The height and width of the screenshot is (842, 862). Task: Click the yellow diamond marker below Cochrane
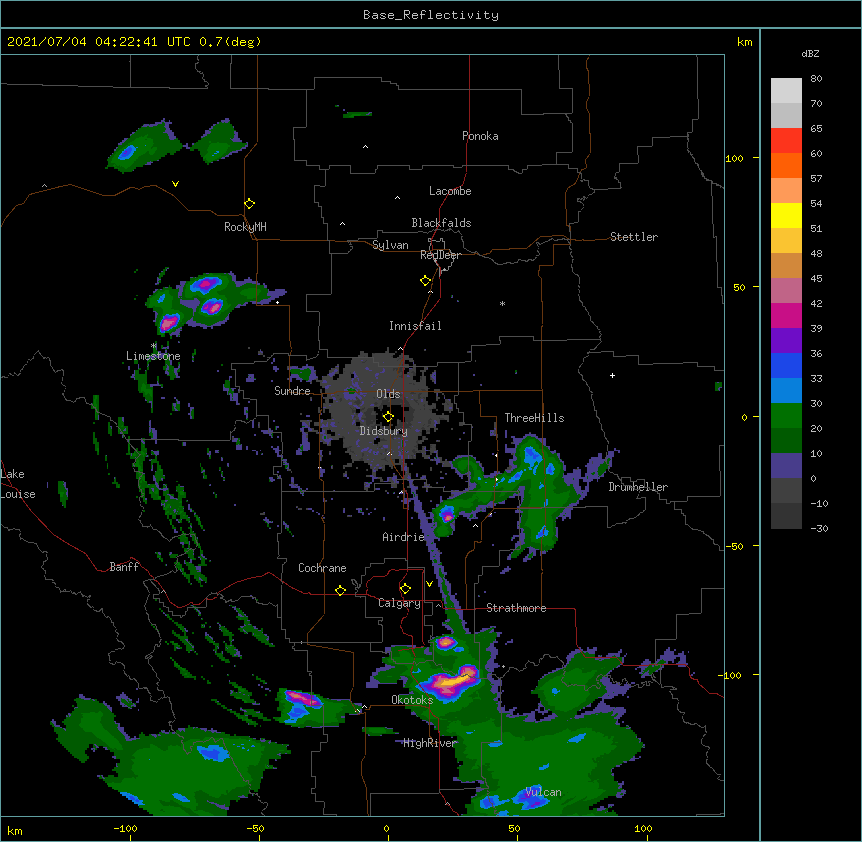(x=340, y=590)
